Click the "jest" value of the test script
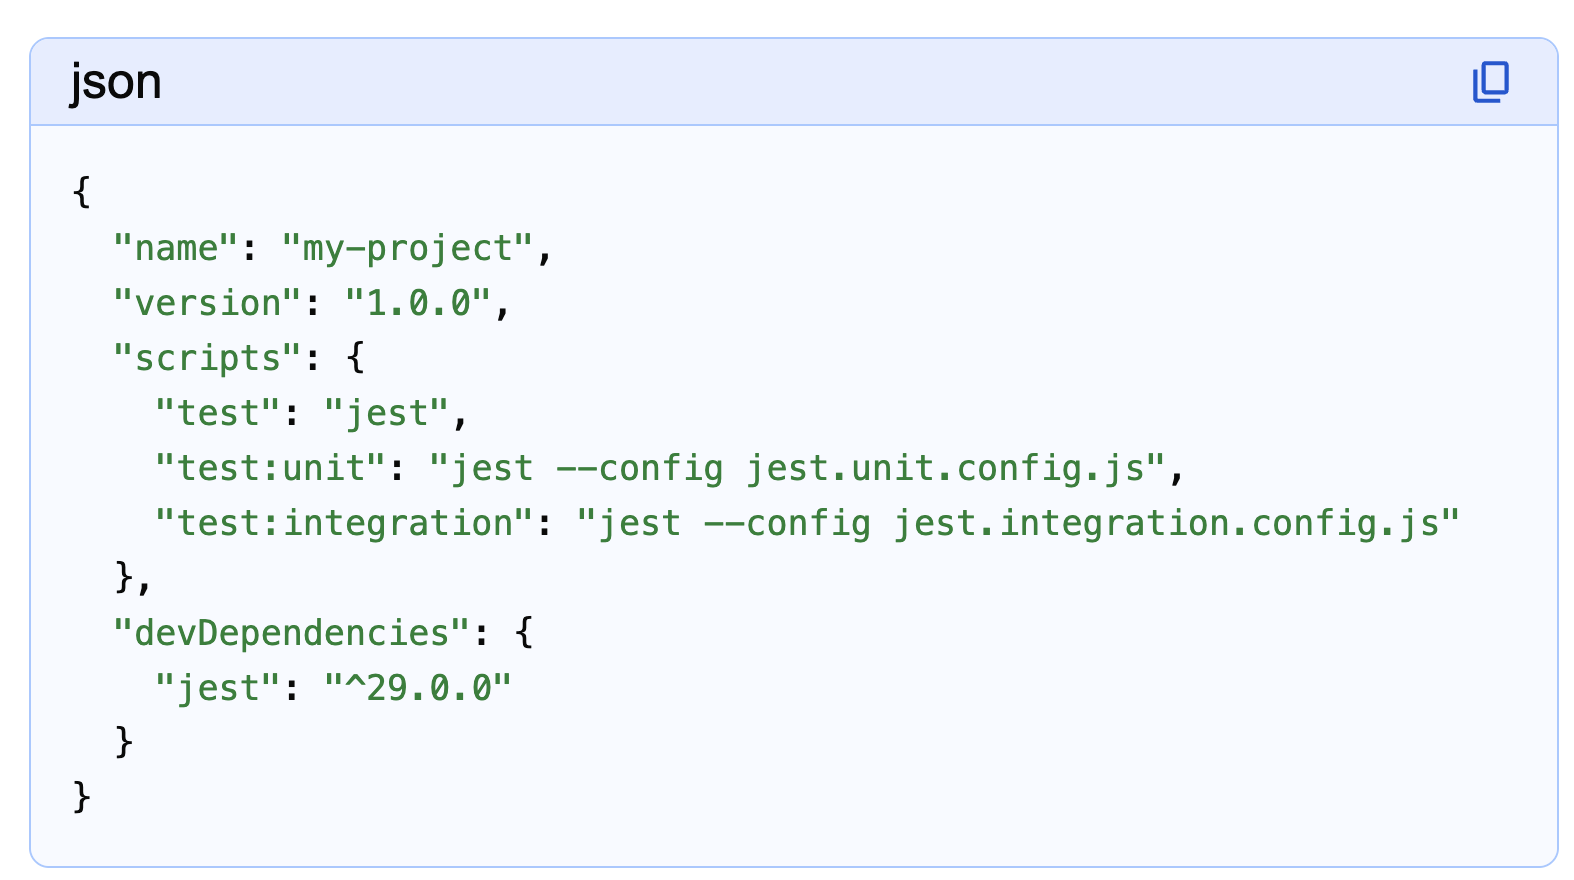The width and height of the screenshot is (1574, 880). coord(386,413)
